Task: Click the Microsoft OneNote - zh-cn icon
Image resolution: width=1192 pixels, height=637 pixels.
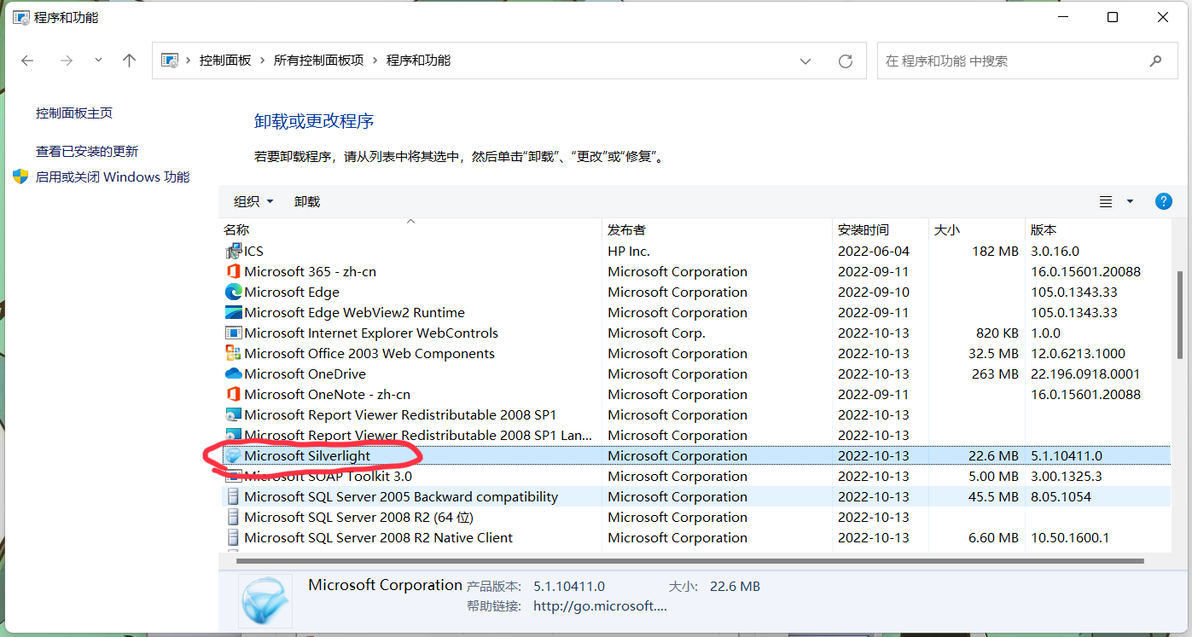Action: [233, 395]
